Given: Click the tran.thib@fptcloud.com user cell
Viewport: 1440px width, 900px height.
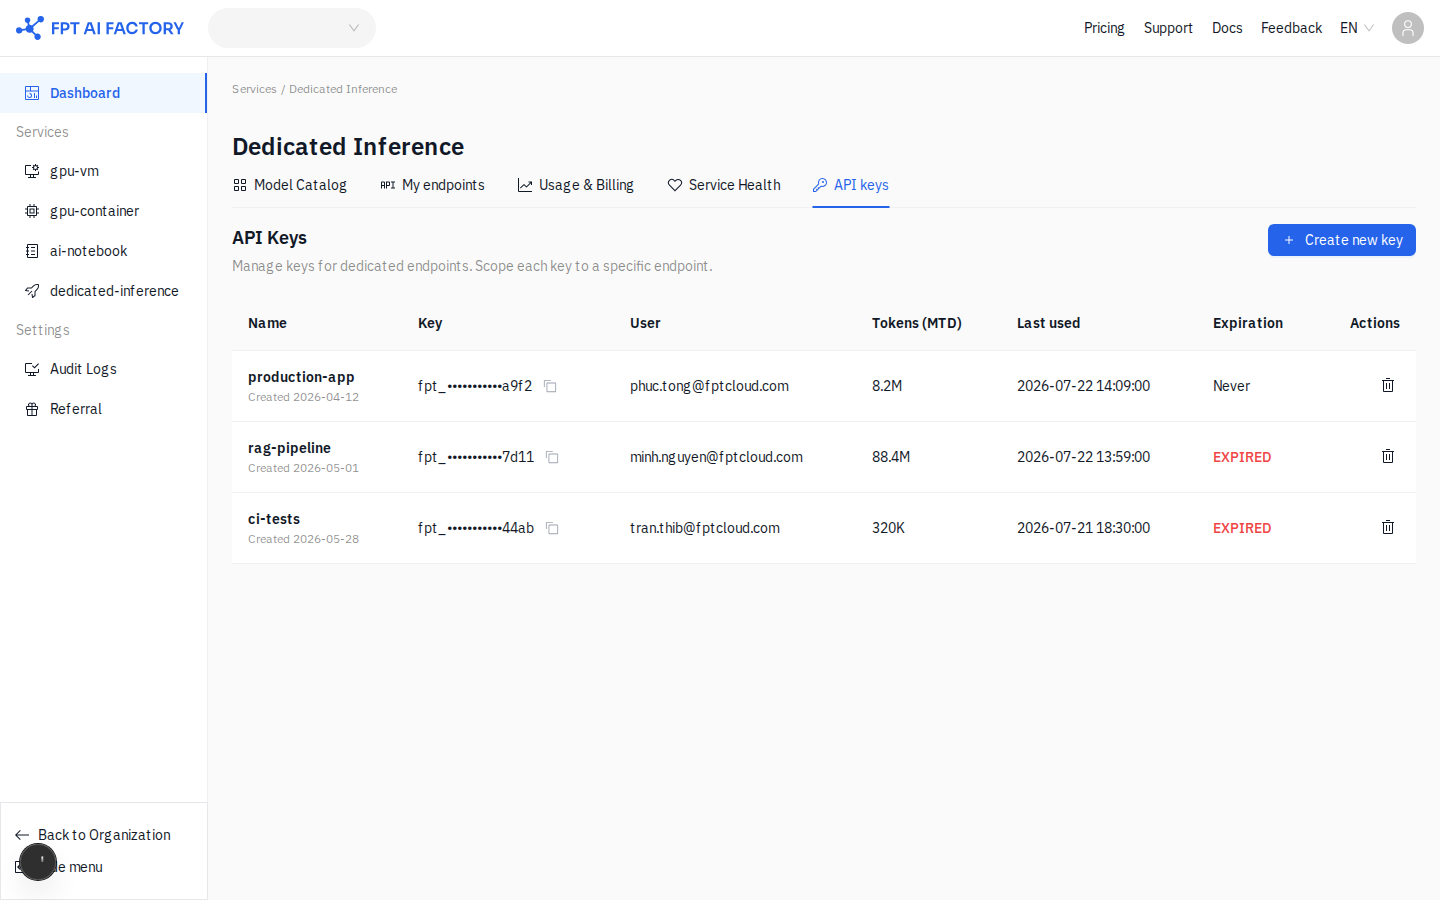Looking at the screenshot, I should click(x=705, y=528).
